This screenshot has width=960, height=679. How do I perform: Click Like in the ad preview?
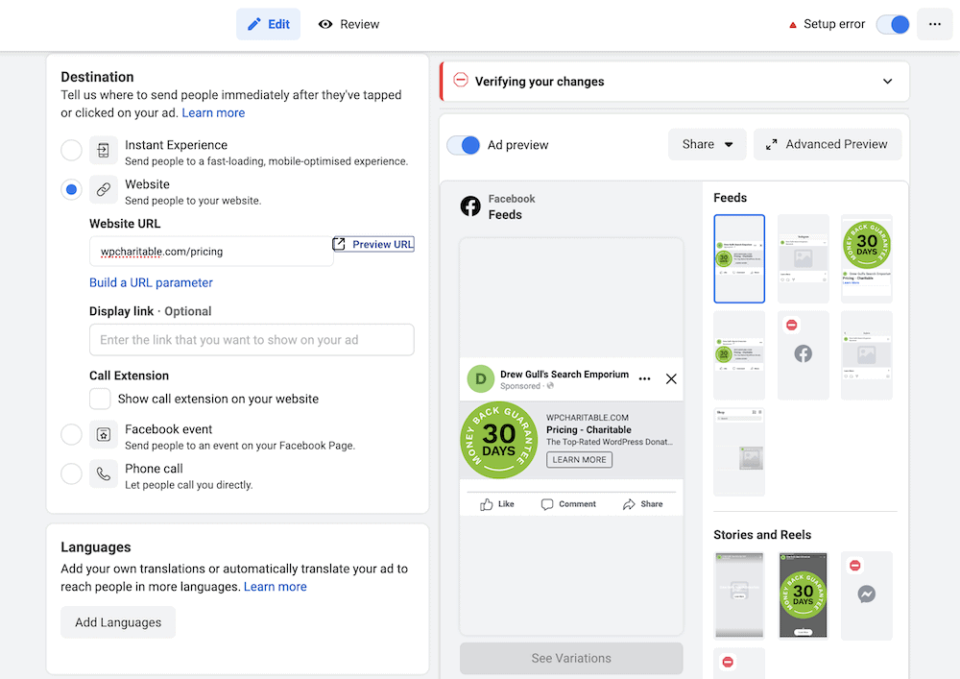(497, 504)
